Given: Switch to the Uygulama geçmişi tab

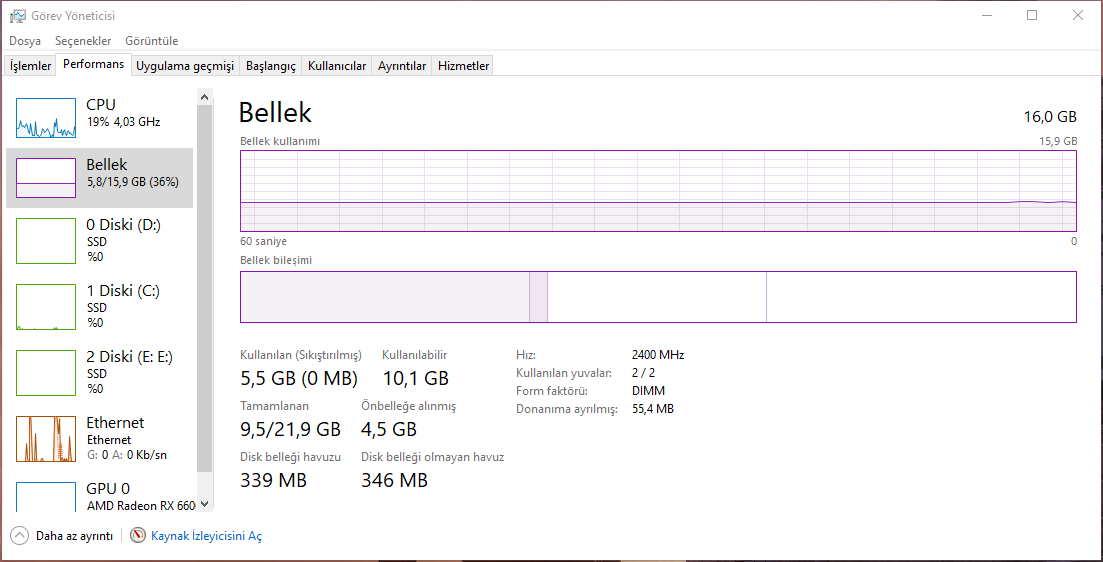Looking at the screenshot, I should click(185, 66).
